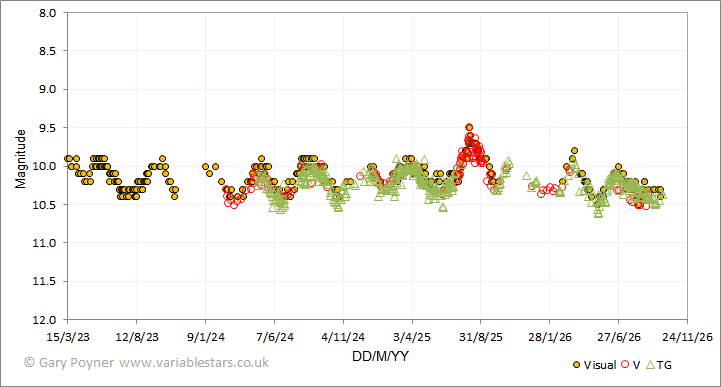Image resolution: width=721 pixels, height=387 pixels.
Task: Click the date label 7/6/24
Action: point(275,337)
